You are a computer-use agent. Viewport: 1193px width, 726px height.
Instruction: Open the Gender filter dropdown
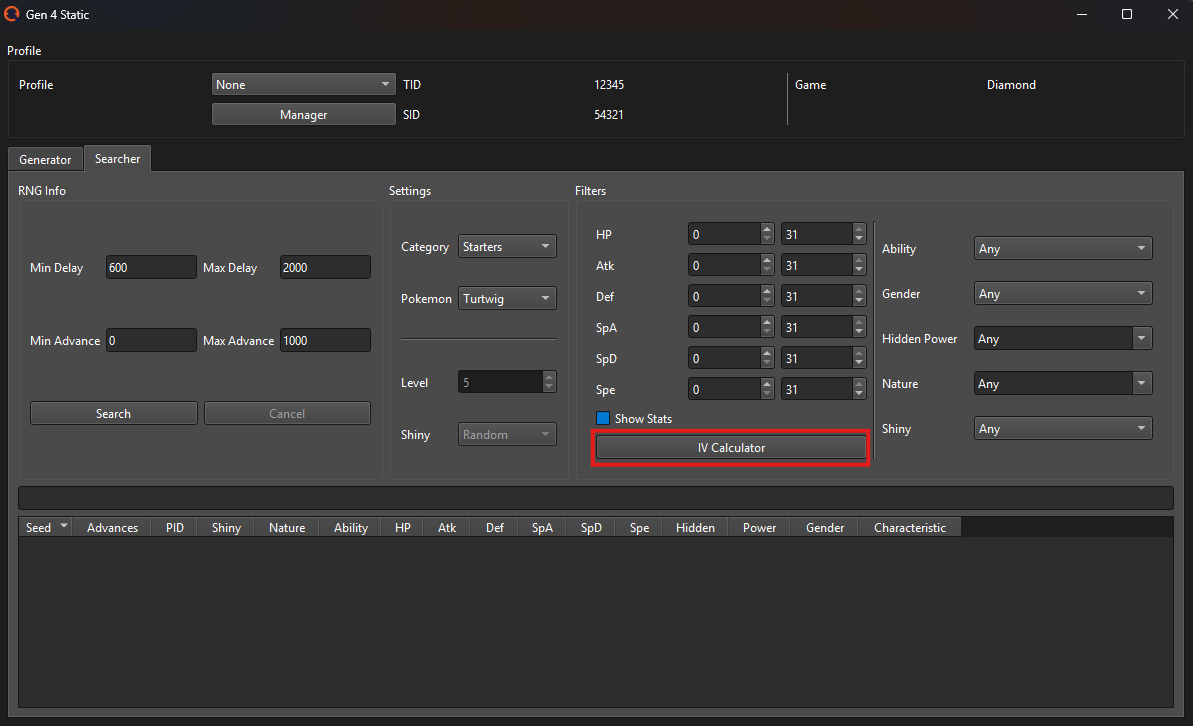(x=1063, y=294)
